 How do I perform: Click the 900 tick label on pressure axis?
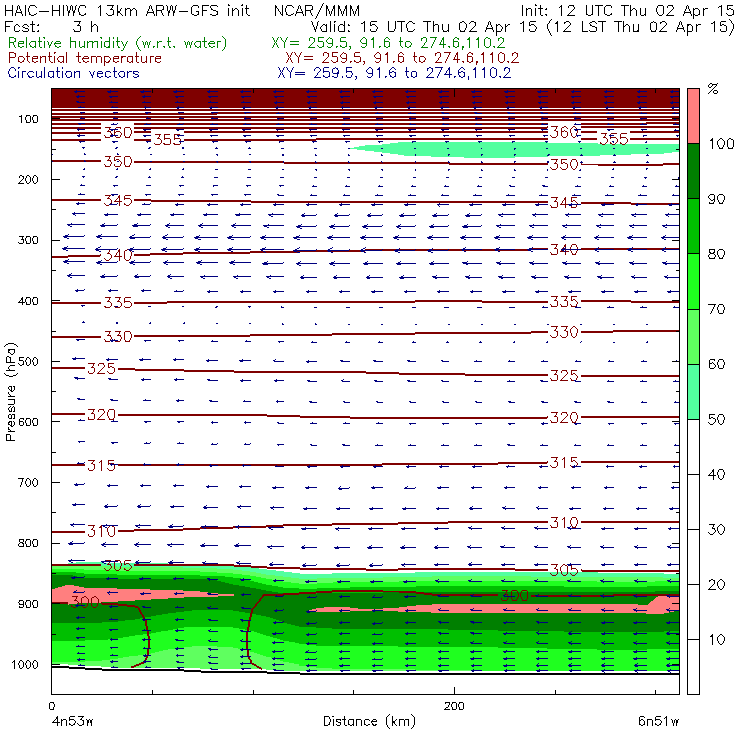(x=28, y=604)
